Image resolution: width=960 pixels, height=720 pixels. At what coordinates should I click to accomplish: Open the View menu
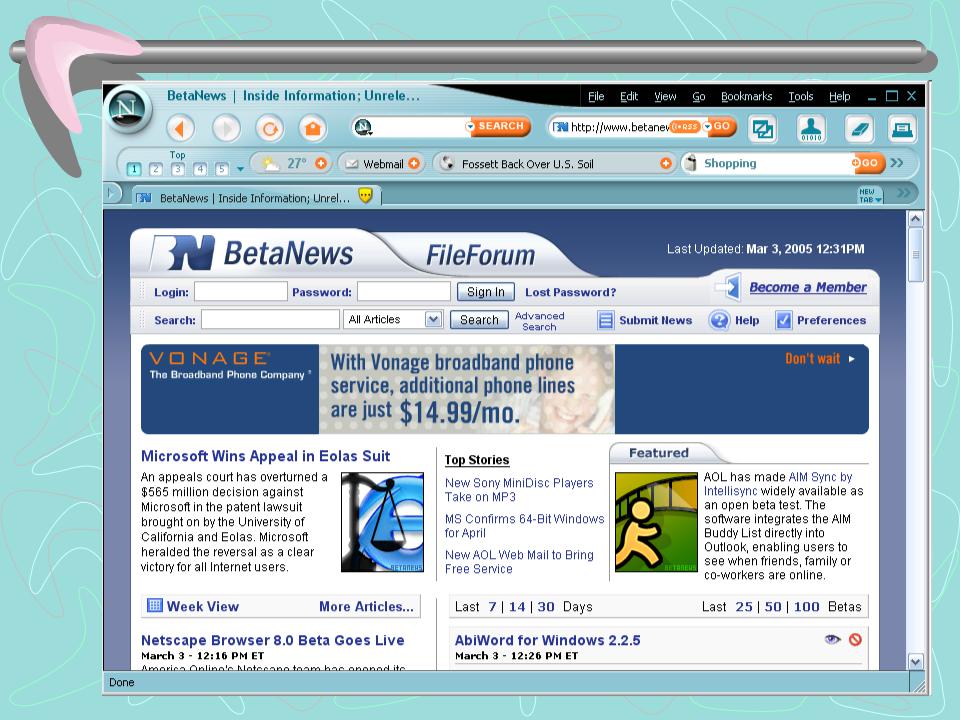(665, 97)
